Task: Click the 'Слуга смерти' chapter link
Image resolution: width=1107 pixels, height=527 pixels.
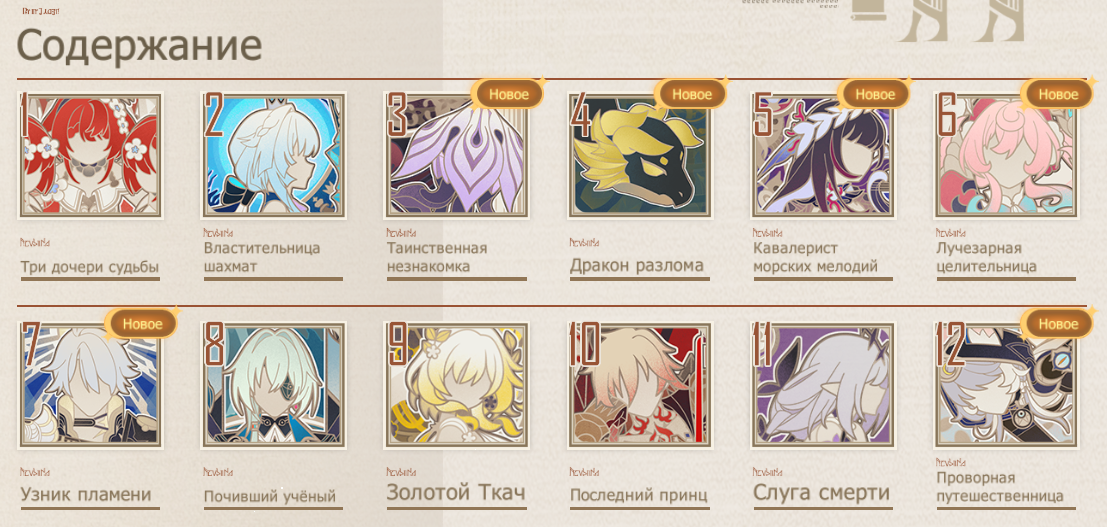Action: coord(822,492)
